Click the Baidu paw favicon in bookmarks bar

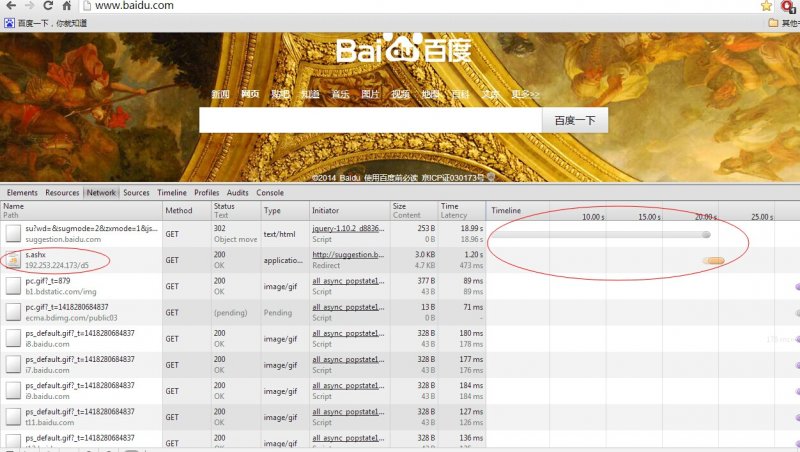pos(9,23)
